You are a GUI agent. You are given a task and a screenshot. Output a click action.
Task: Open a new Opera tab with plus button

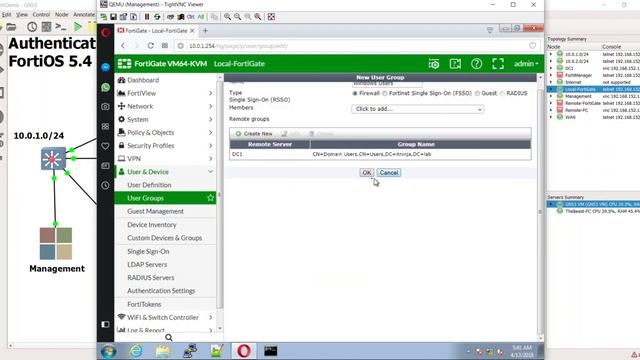click(x=205, y=31)
